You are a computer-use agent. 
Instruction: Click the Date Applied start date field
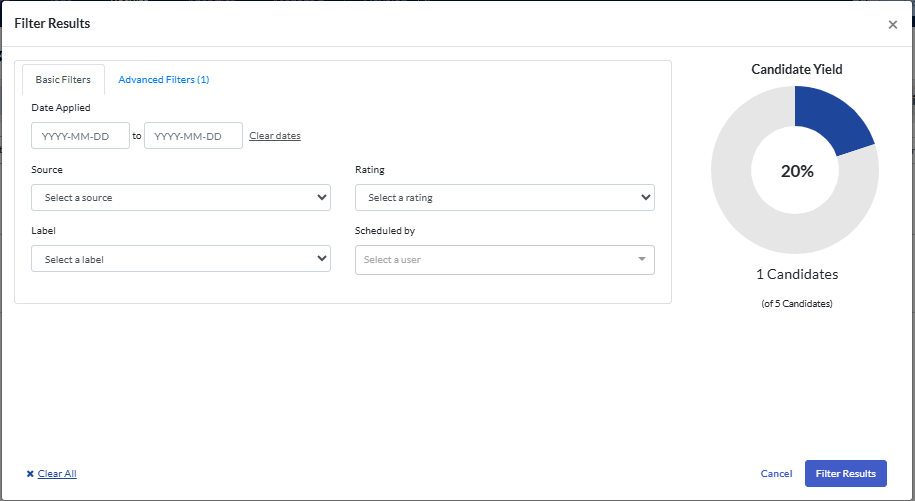[x=80, y=136]
